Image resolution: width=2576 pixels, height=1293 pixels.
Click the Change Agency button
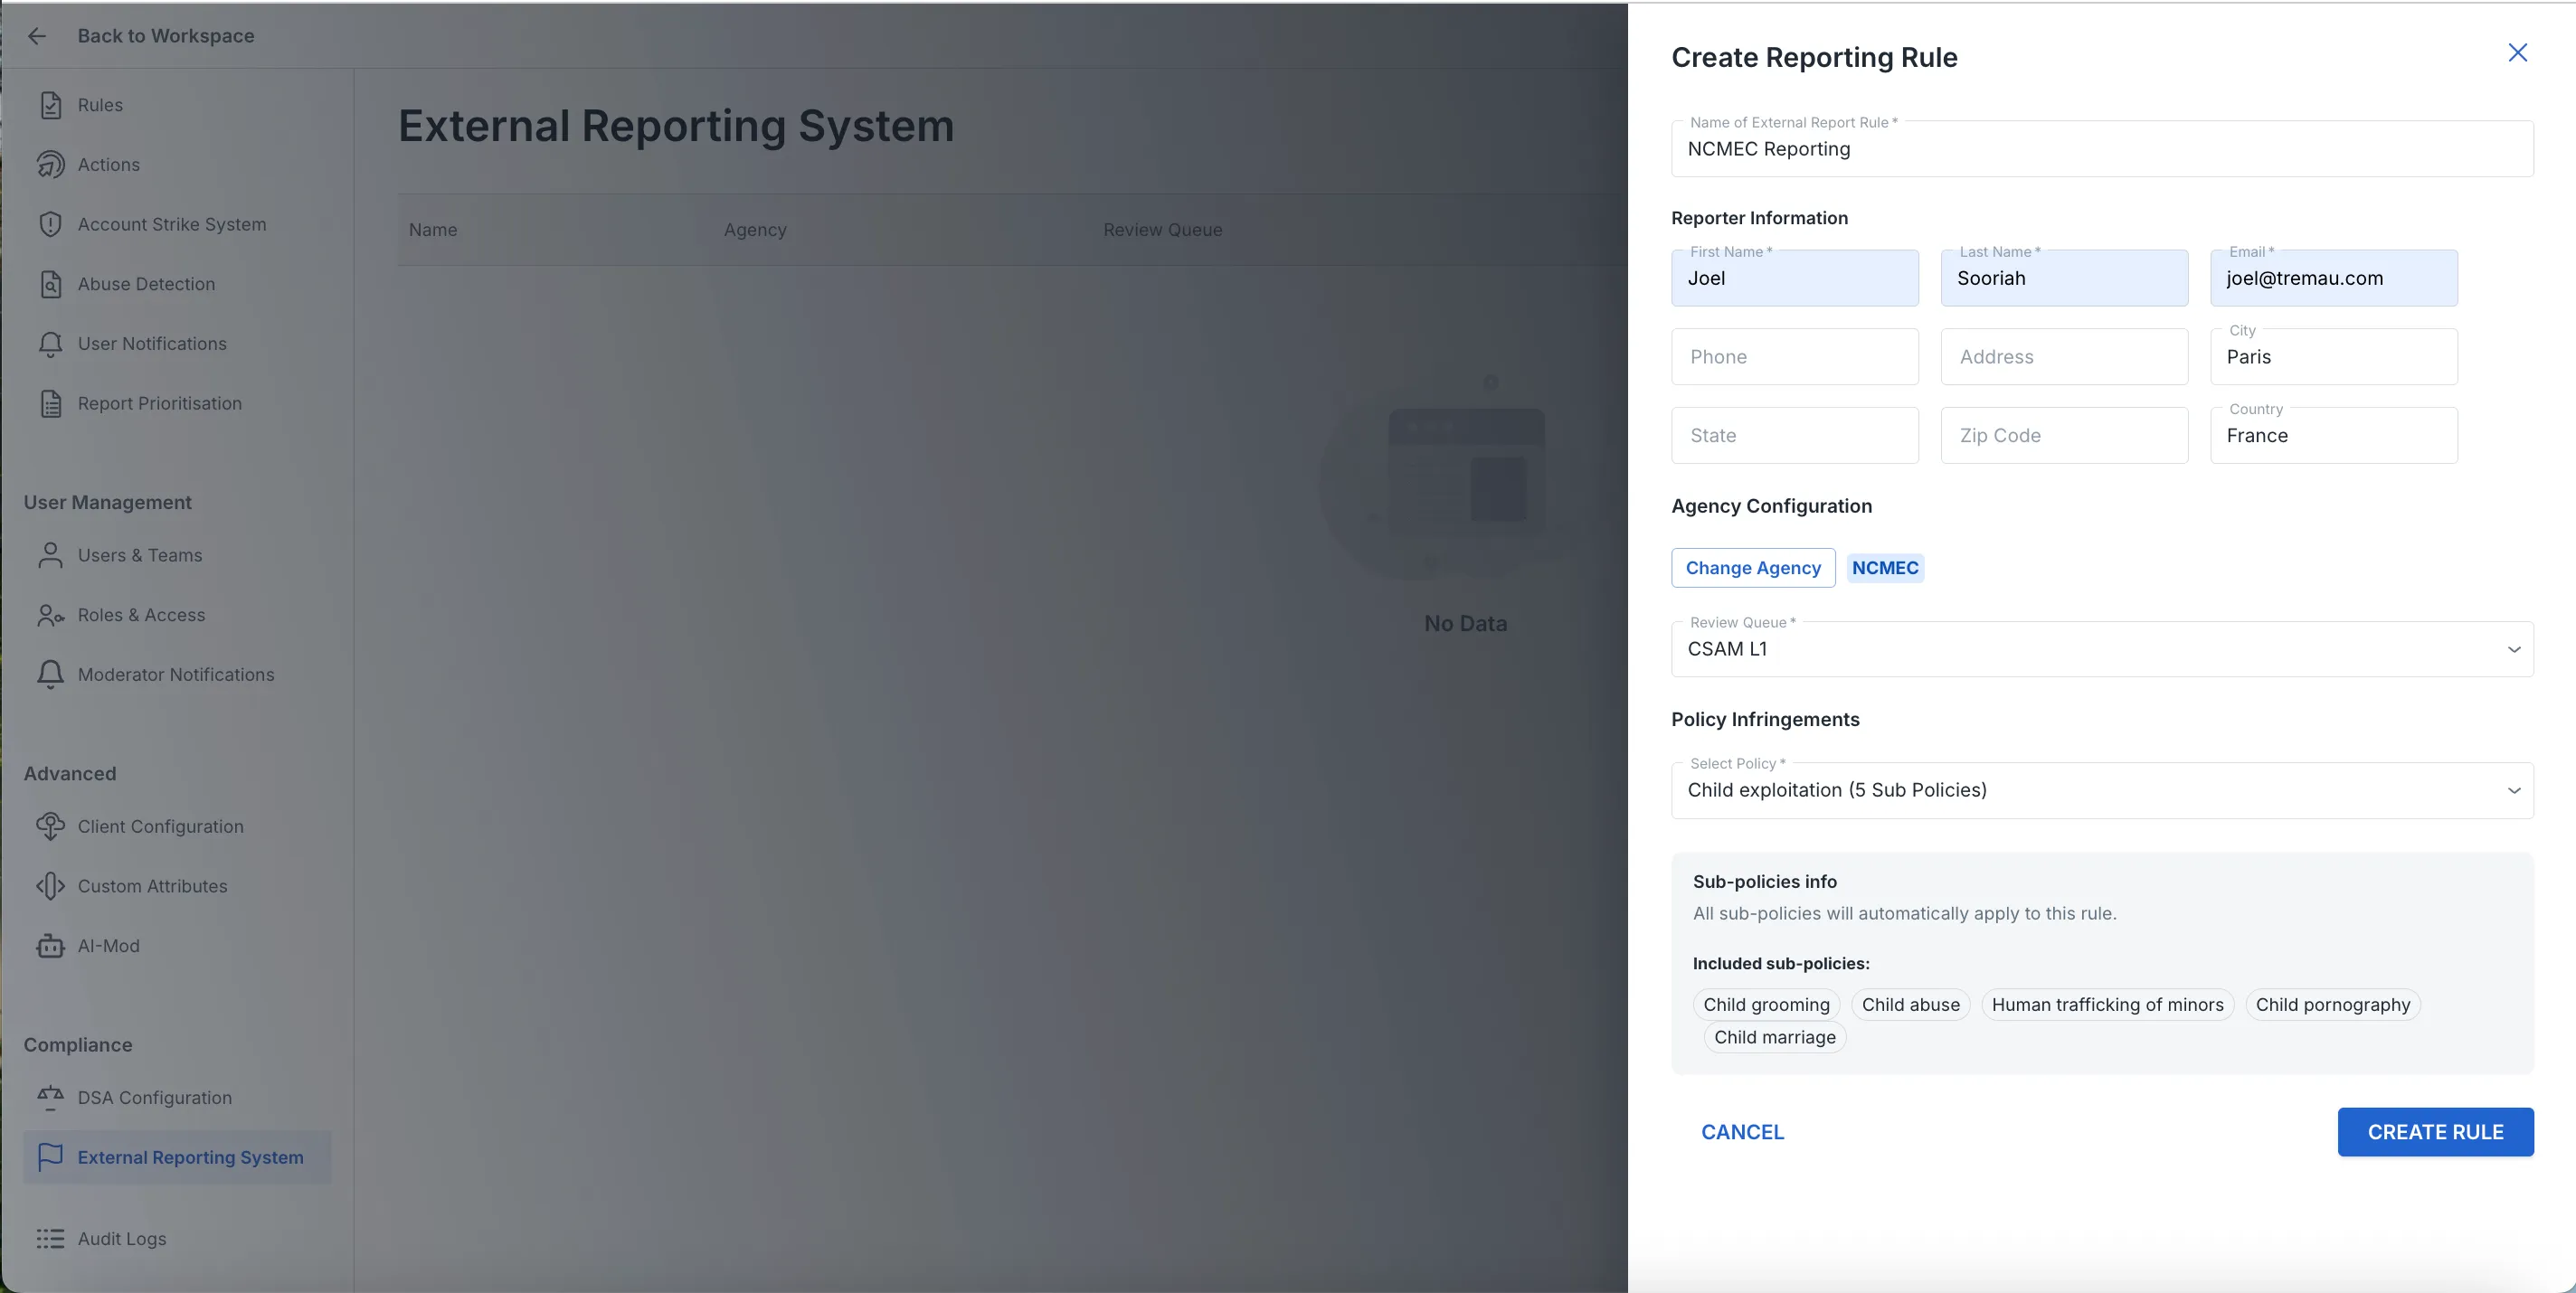tap(1753, 568)
